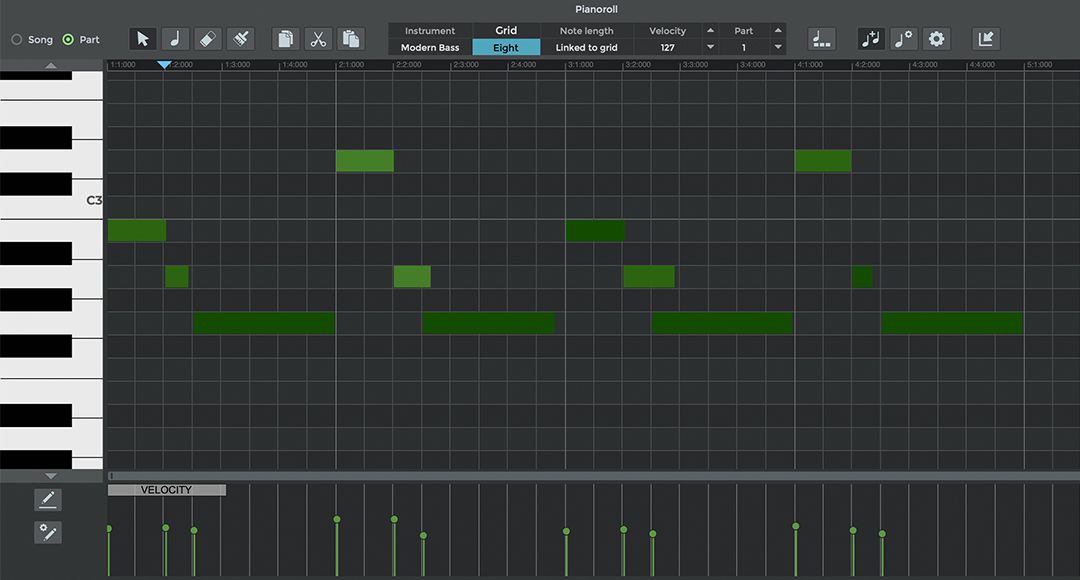This screenshot has width=1080, height=580.
Task: Decrease the Velocity value with down arrow
Action: point(710,47)
